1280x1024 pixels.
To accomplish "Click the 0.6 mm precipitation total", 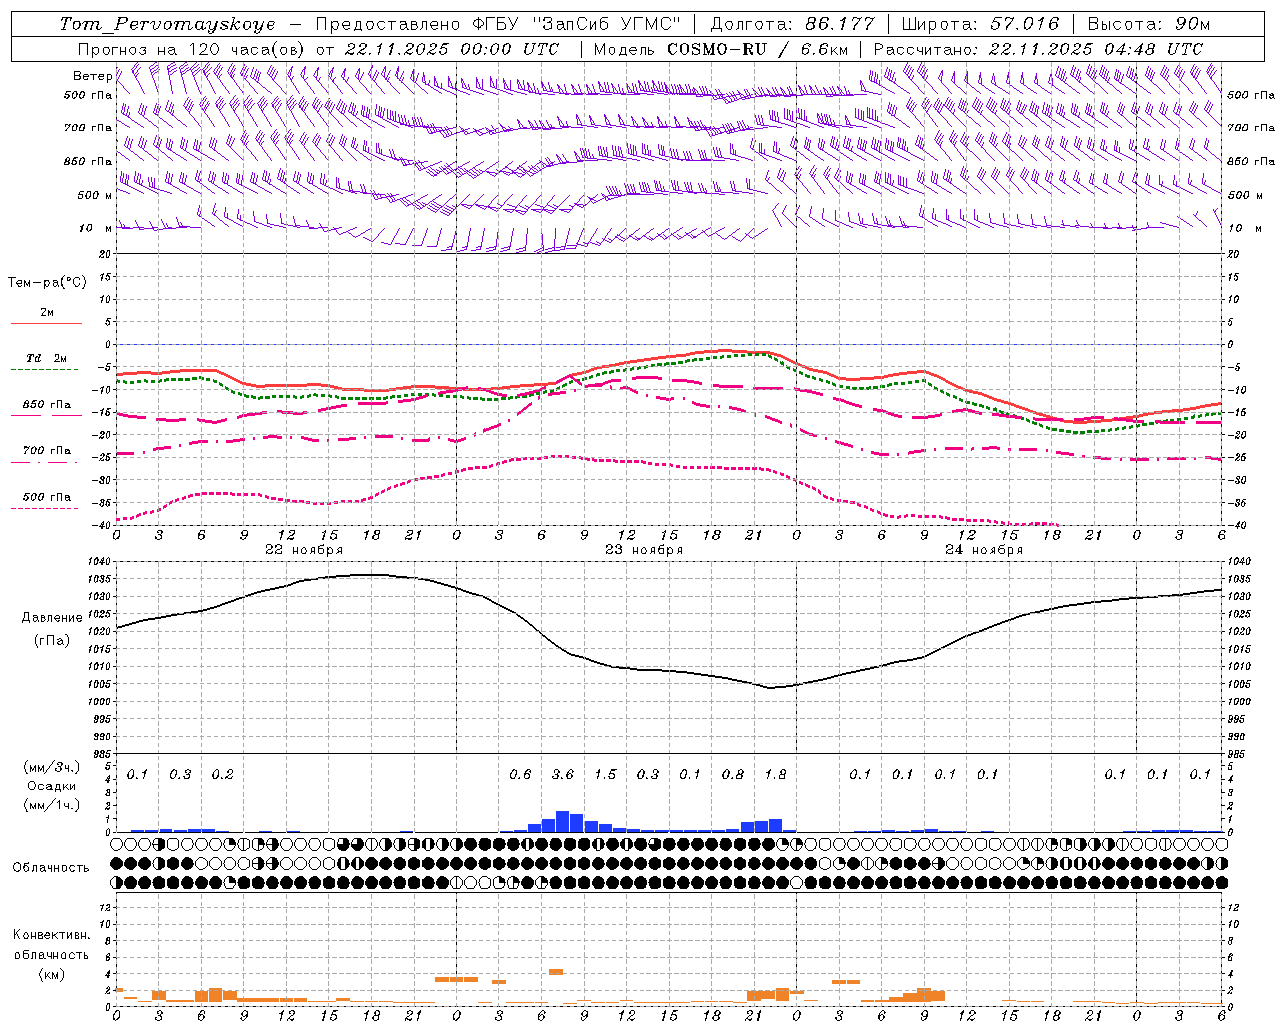I will coord(520,774).
